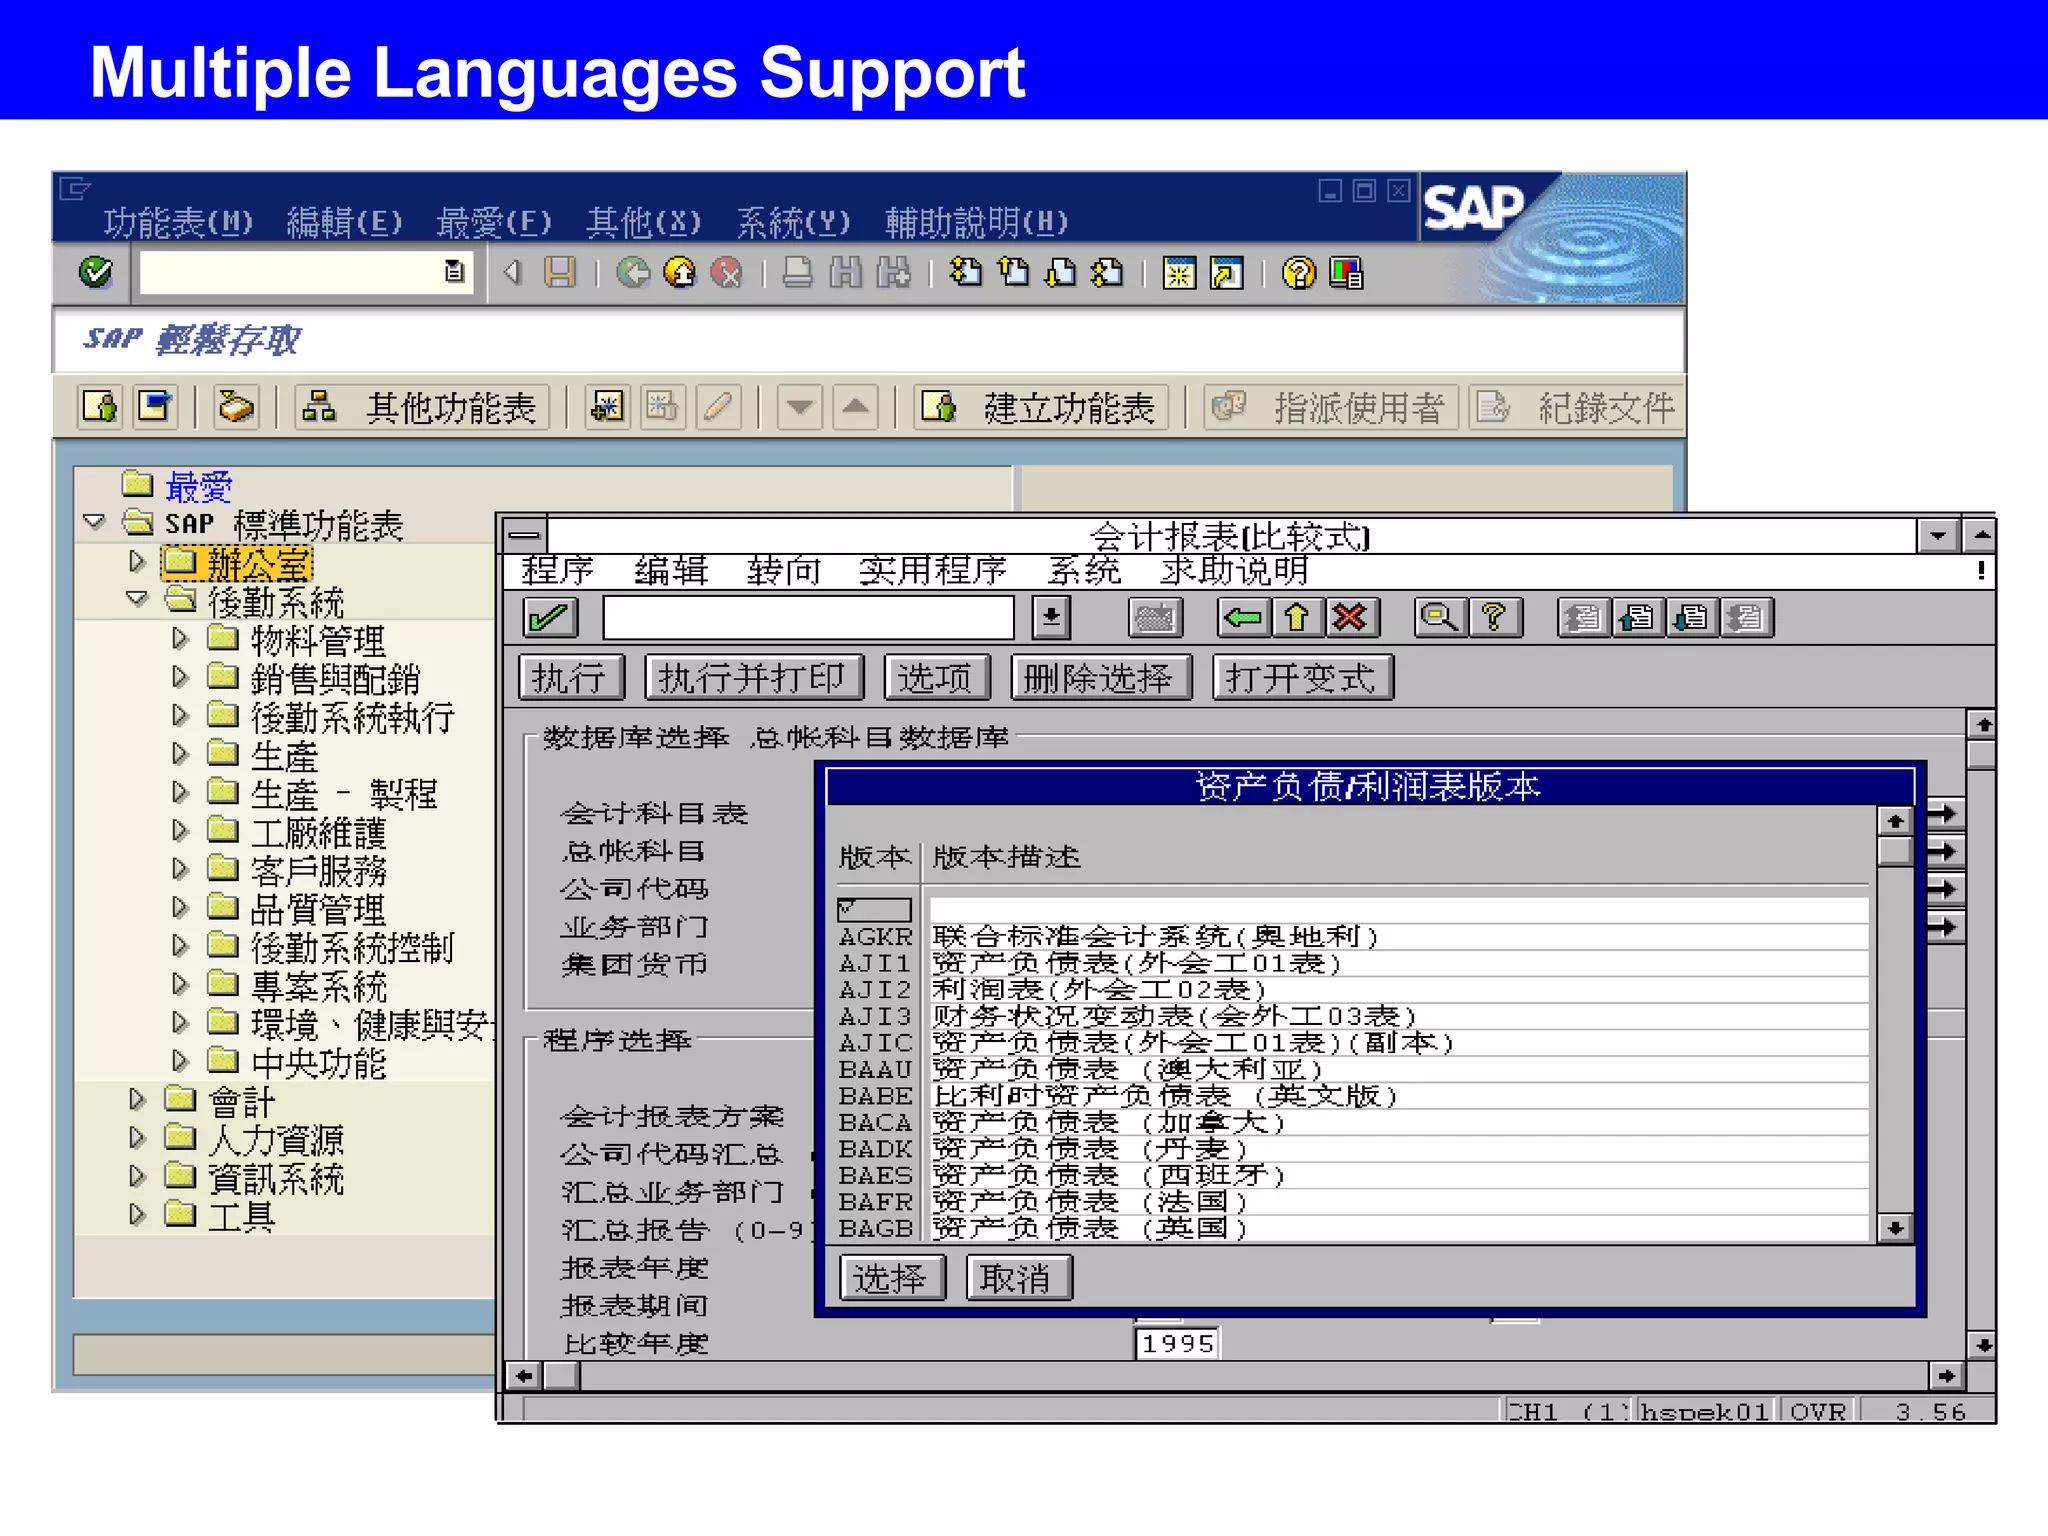Open the 功能表(M) menu
The image size is (2048, 1536).
(x=178, y=222)
